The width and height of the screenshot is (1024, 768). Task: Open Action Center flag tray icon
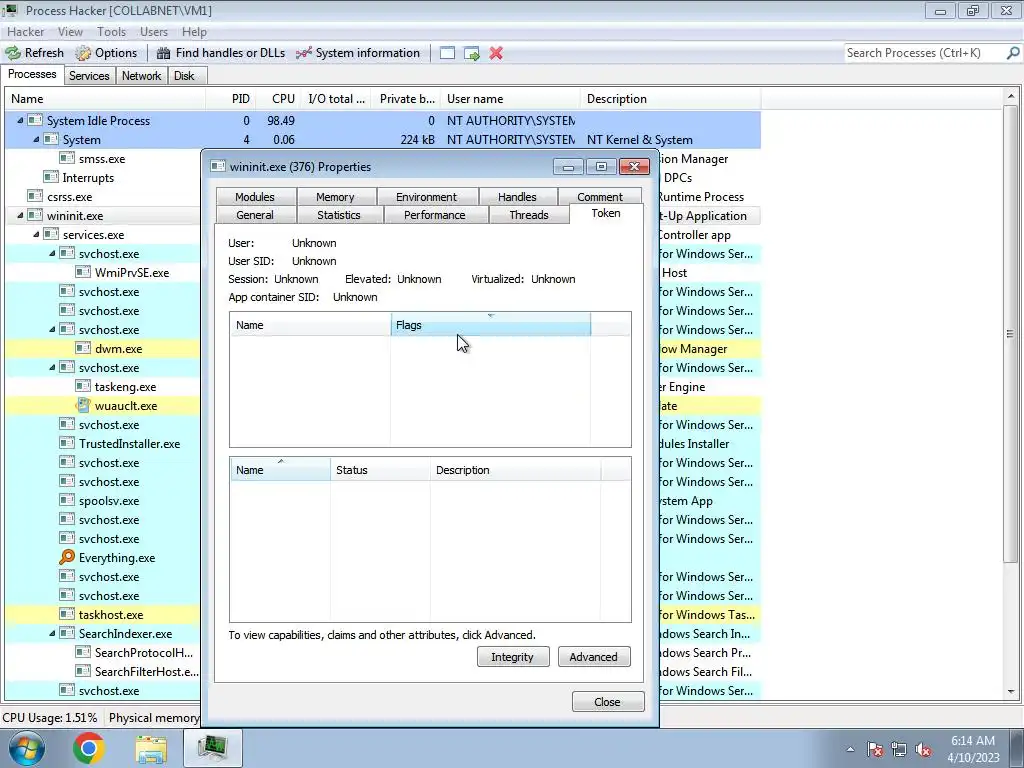[875, 749]
